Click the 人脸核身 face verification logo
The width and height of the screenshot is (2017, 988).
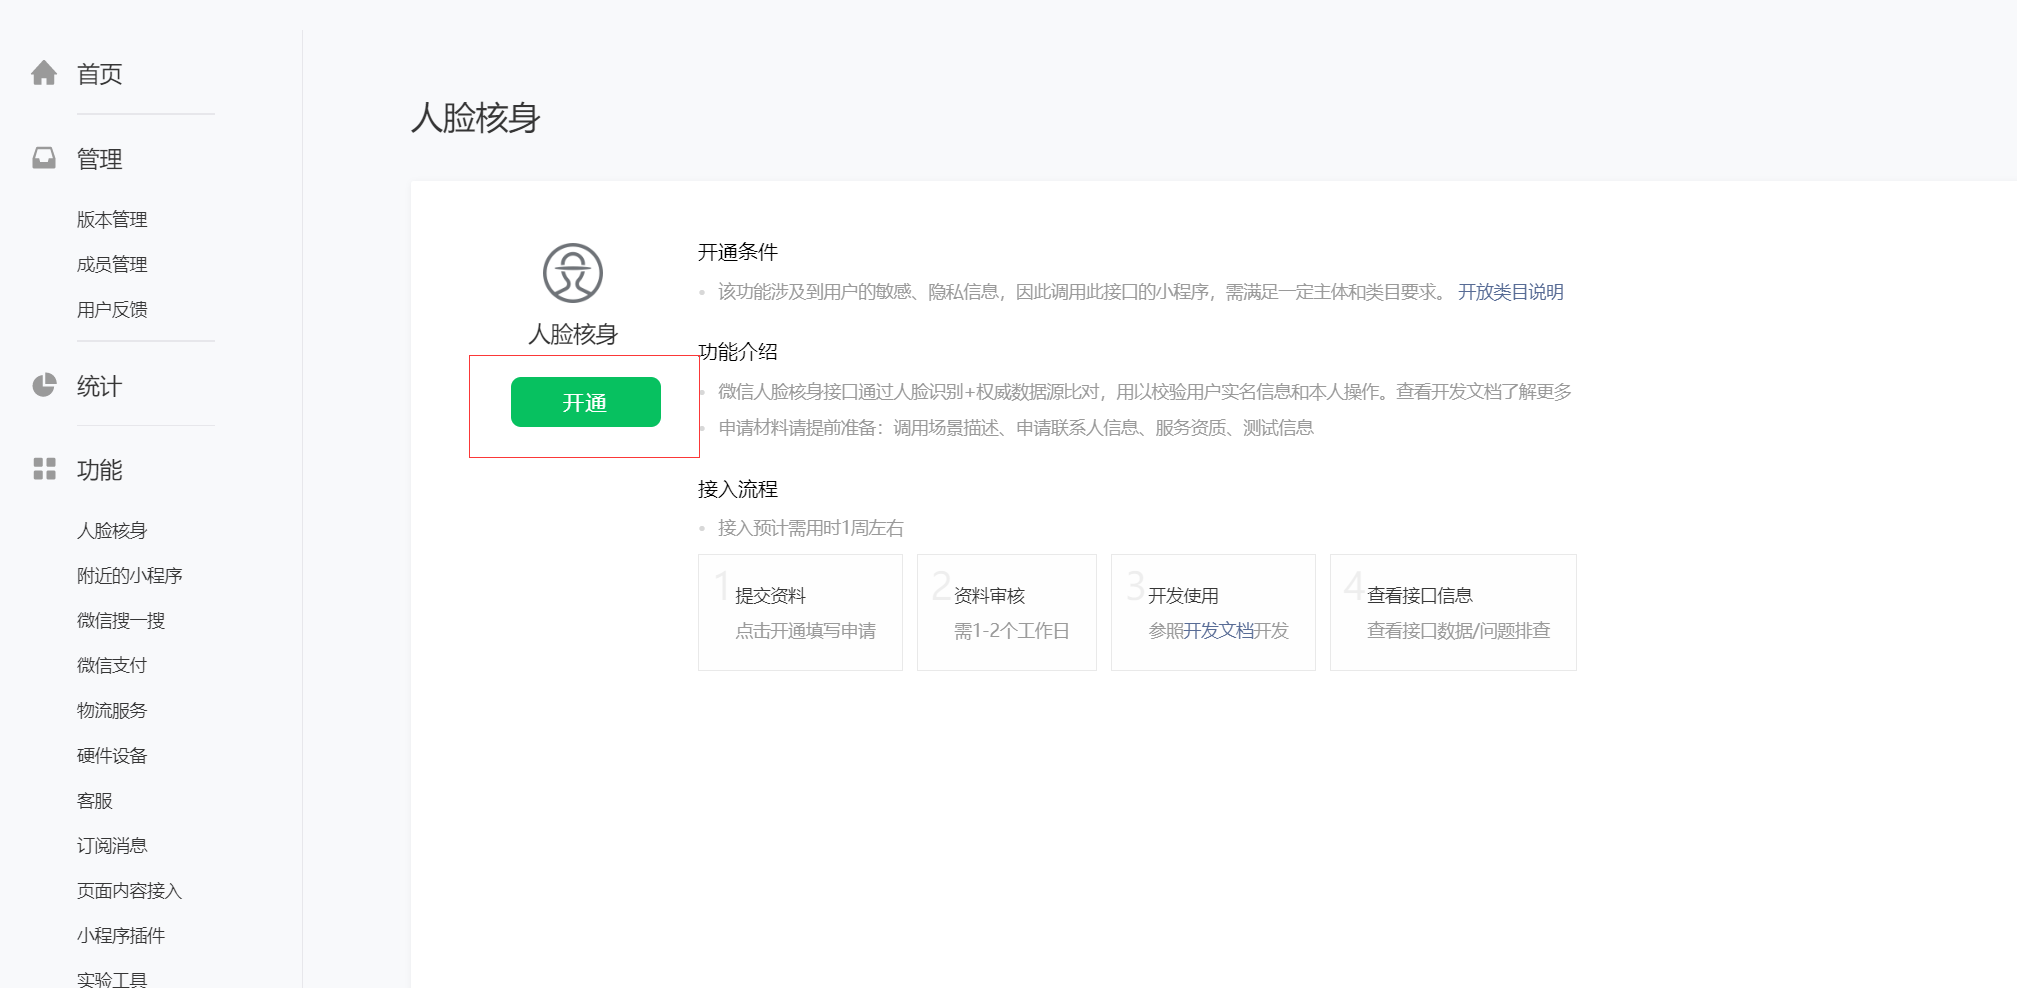(x=573, y=273)
